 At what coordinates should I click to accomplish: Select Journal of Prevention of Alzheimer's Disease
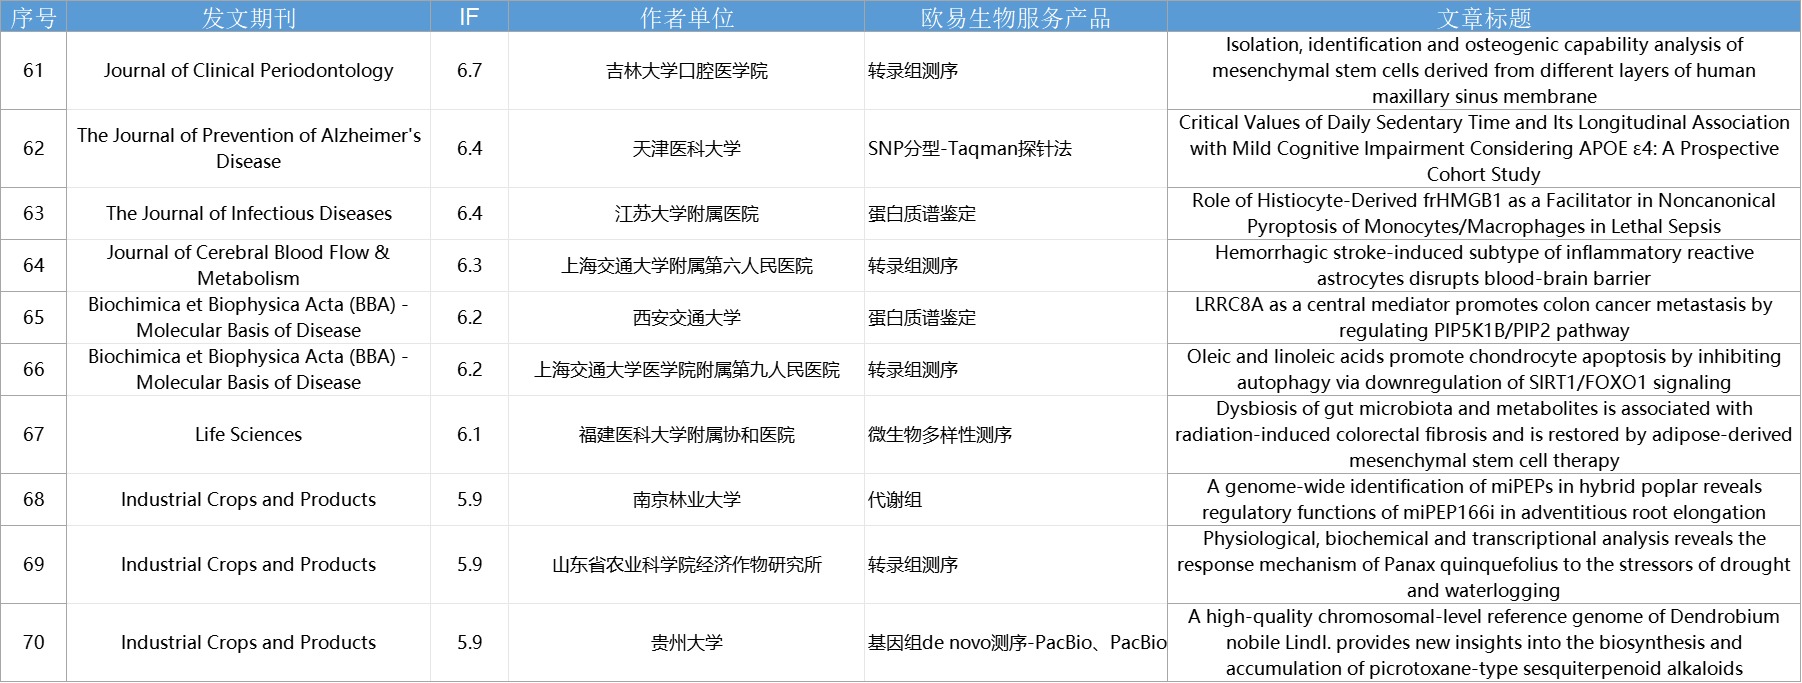pos(248,148)
